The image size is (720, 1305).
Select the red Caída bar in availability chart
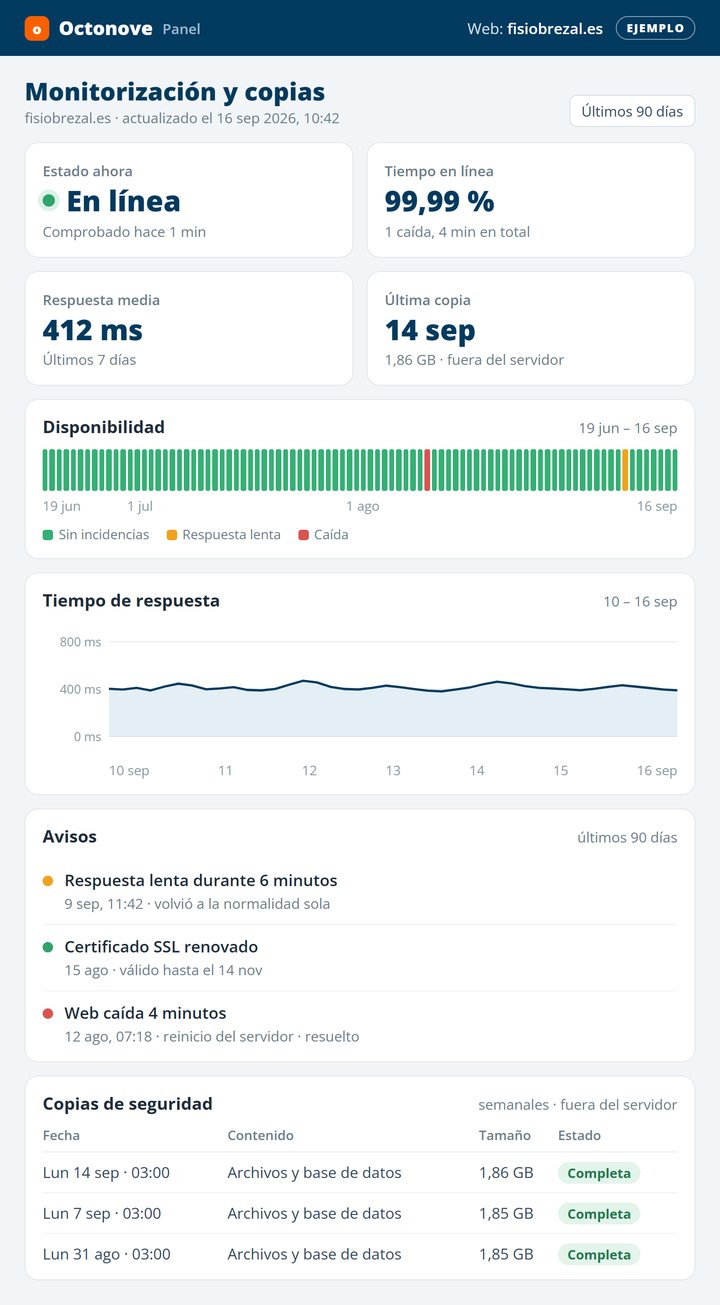click(427, 470)
